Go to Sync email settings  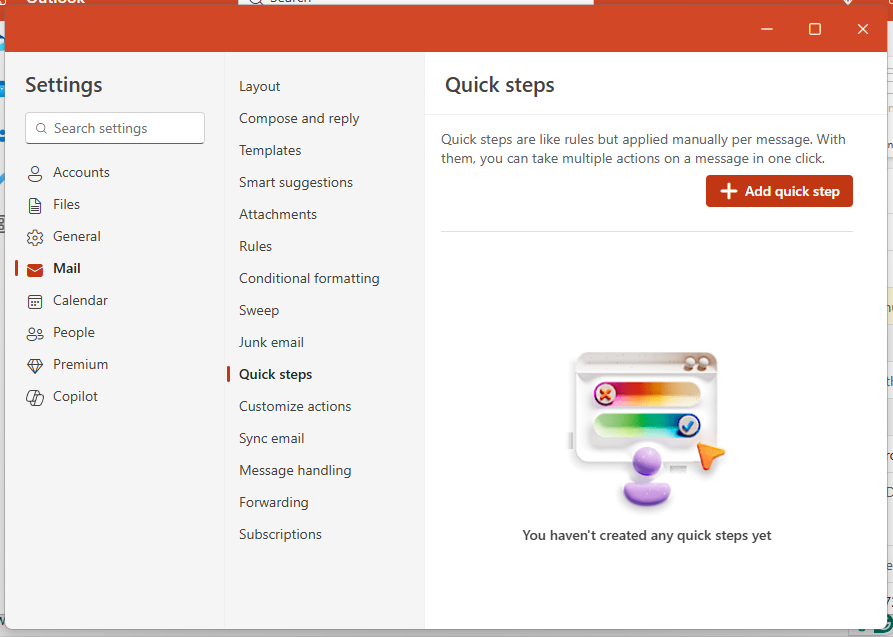pos(272,438)
